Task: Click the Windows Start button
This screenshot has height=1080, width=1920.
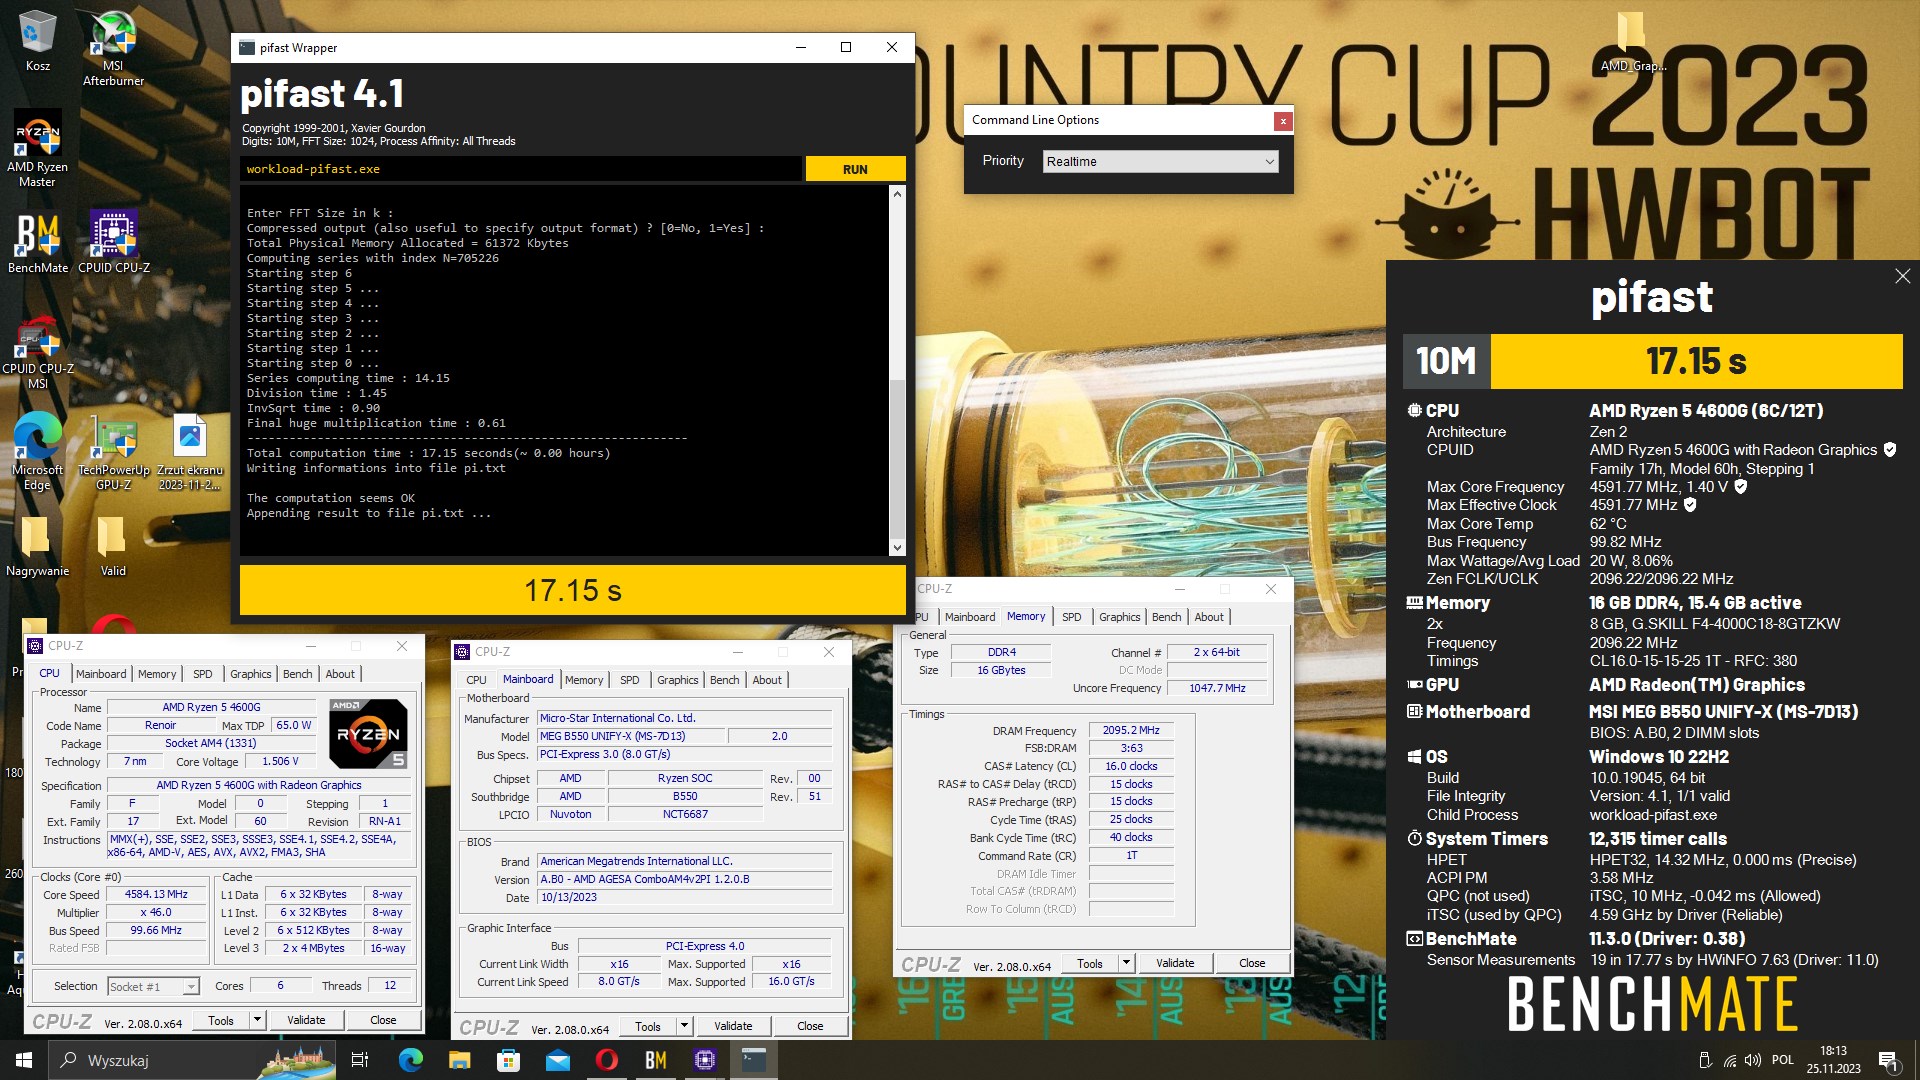Action: (x=24, y=1060)
